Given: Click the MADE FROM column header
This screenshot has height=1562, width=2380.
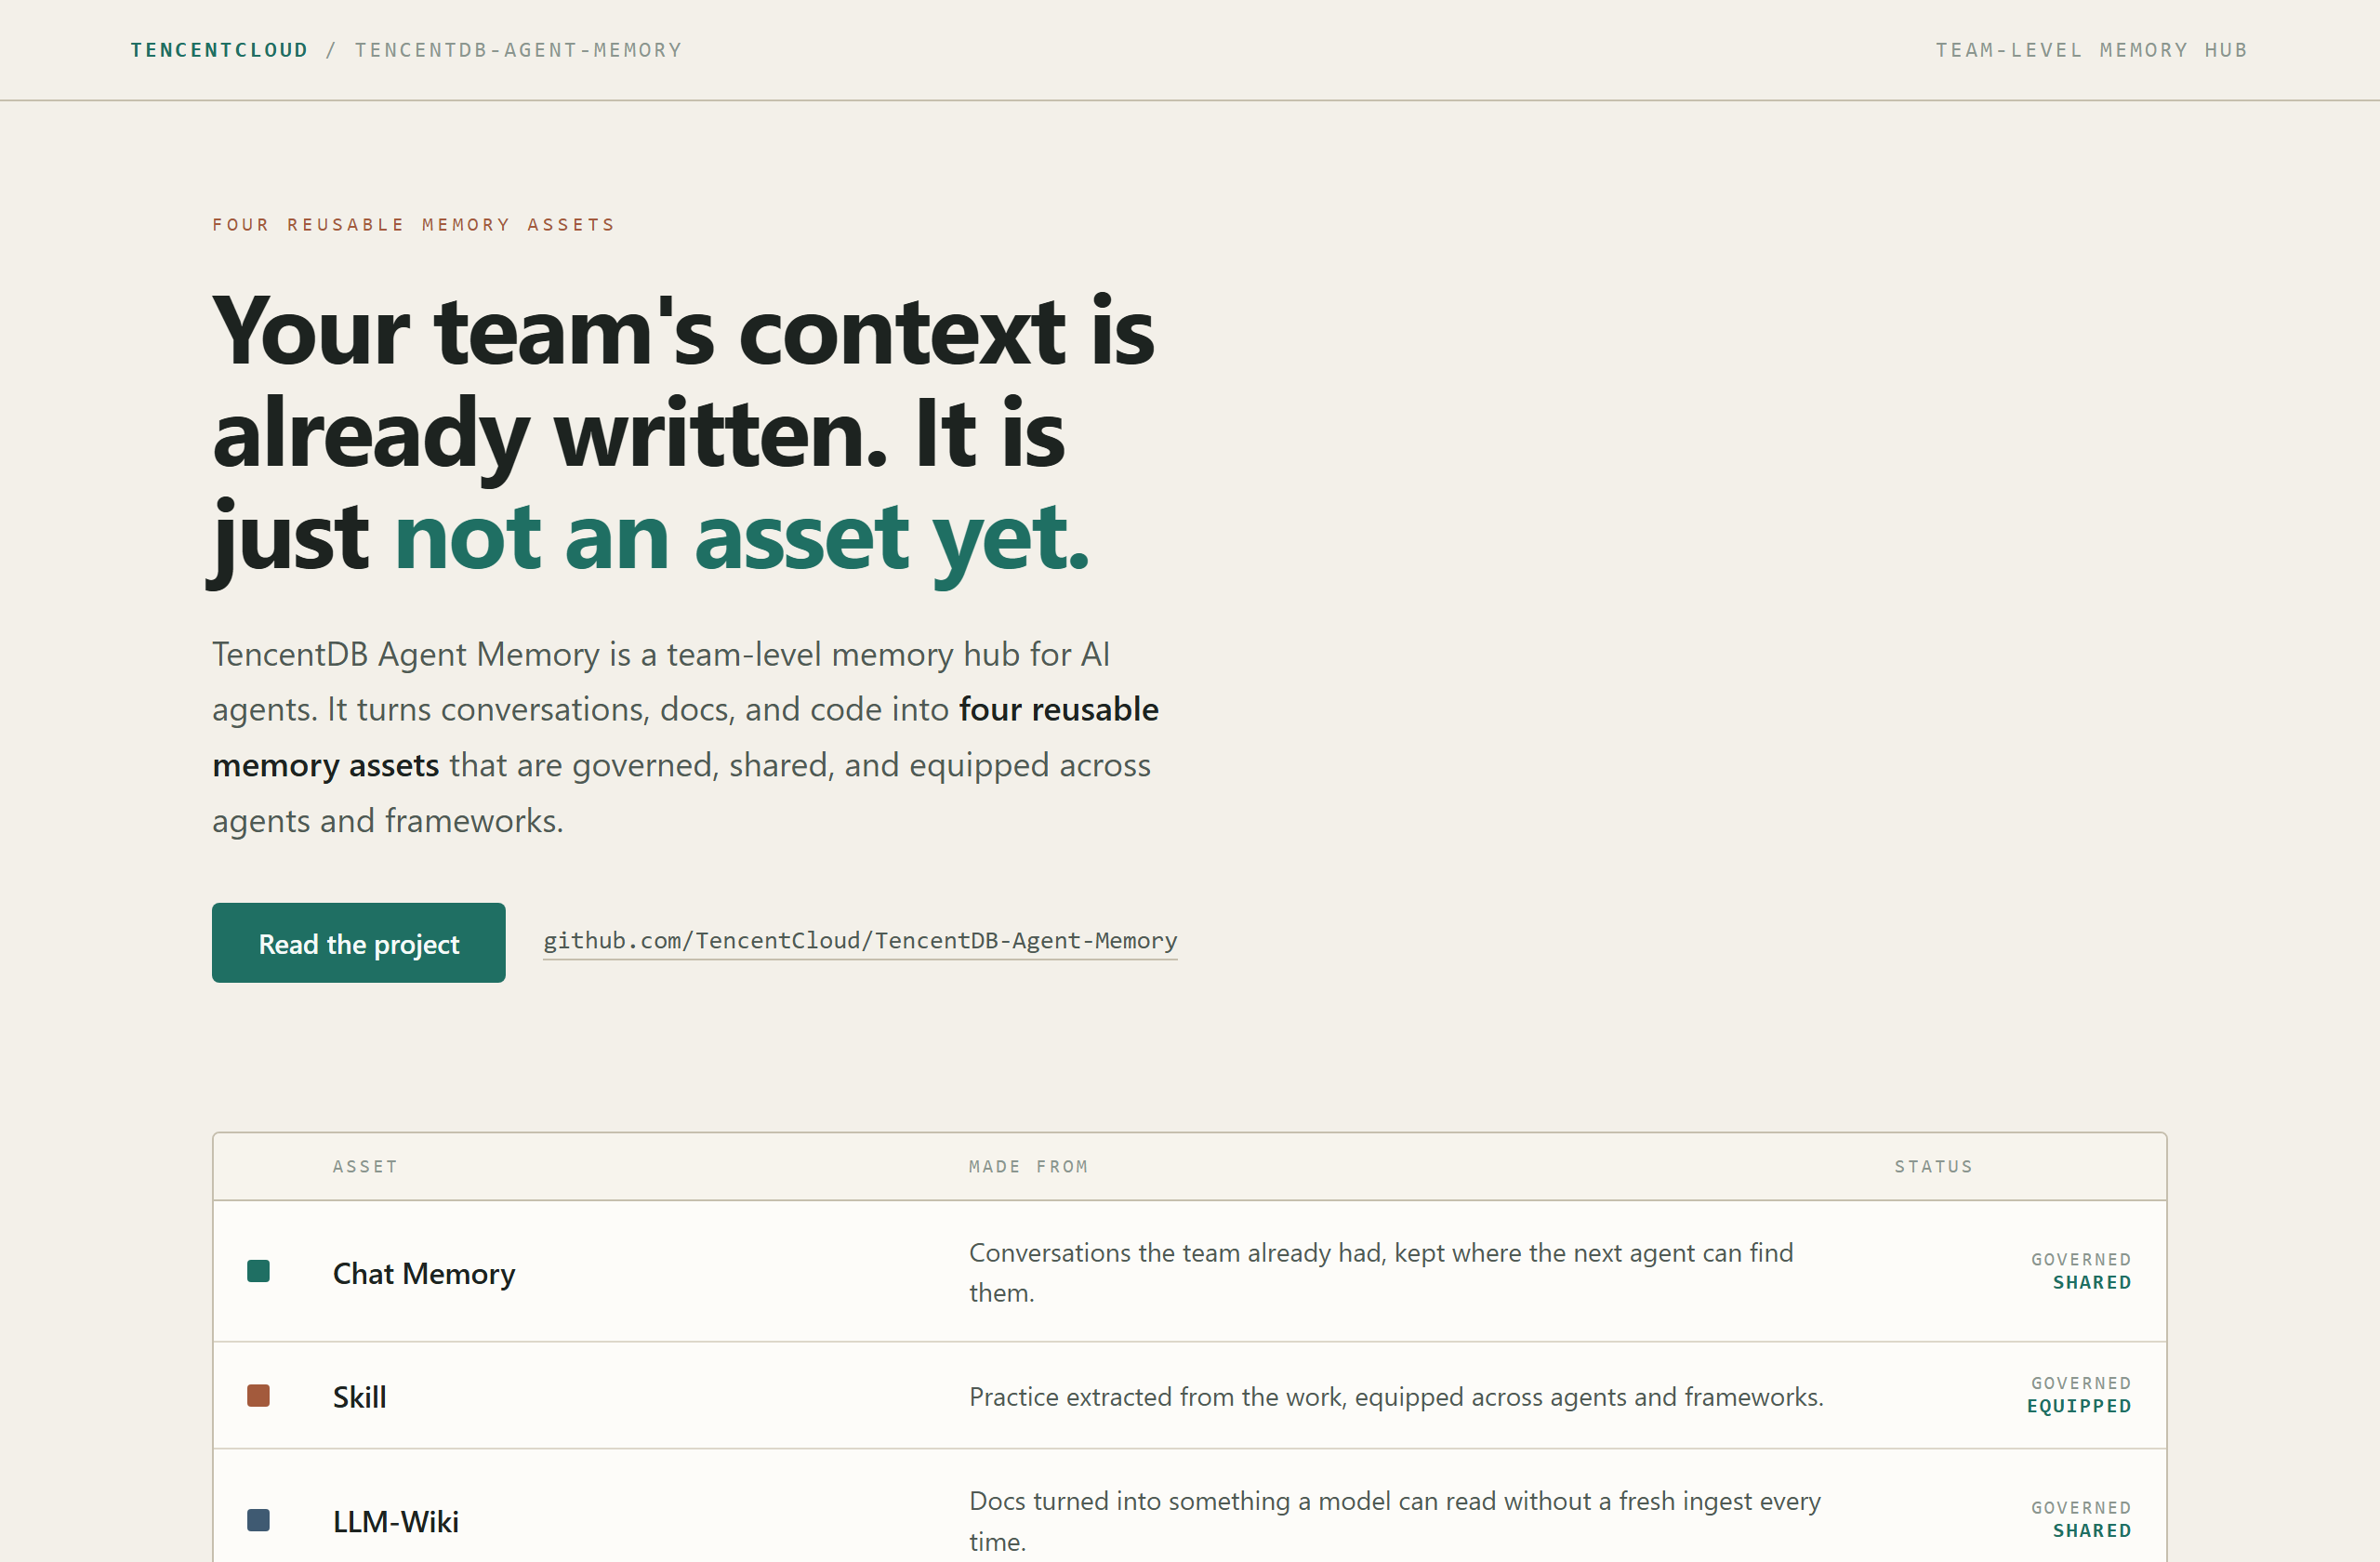Looking at the screenshot, I should (1029, 1167).
